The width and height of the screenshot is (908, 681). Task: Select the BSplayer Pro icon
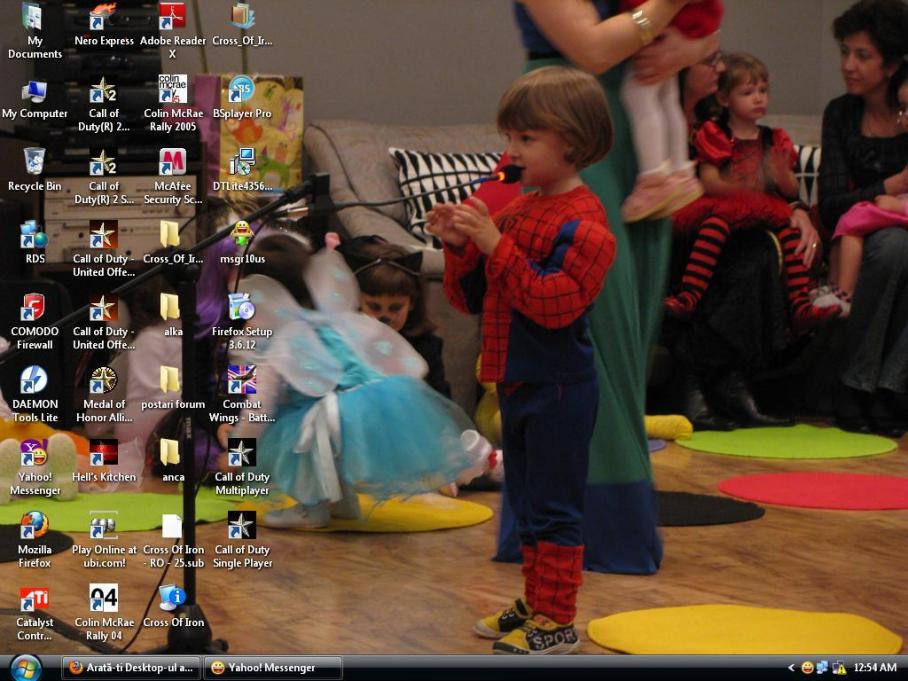point(241,90)
